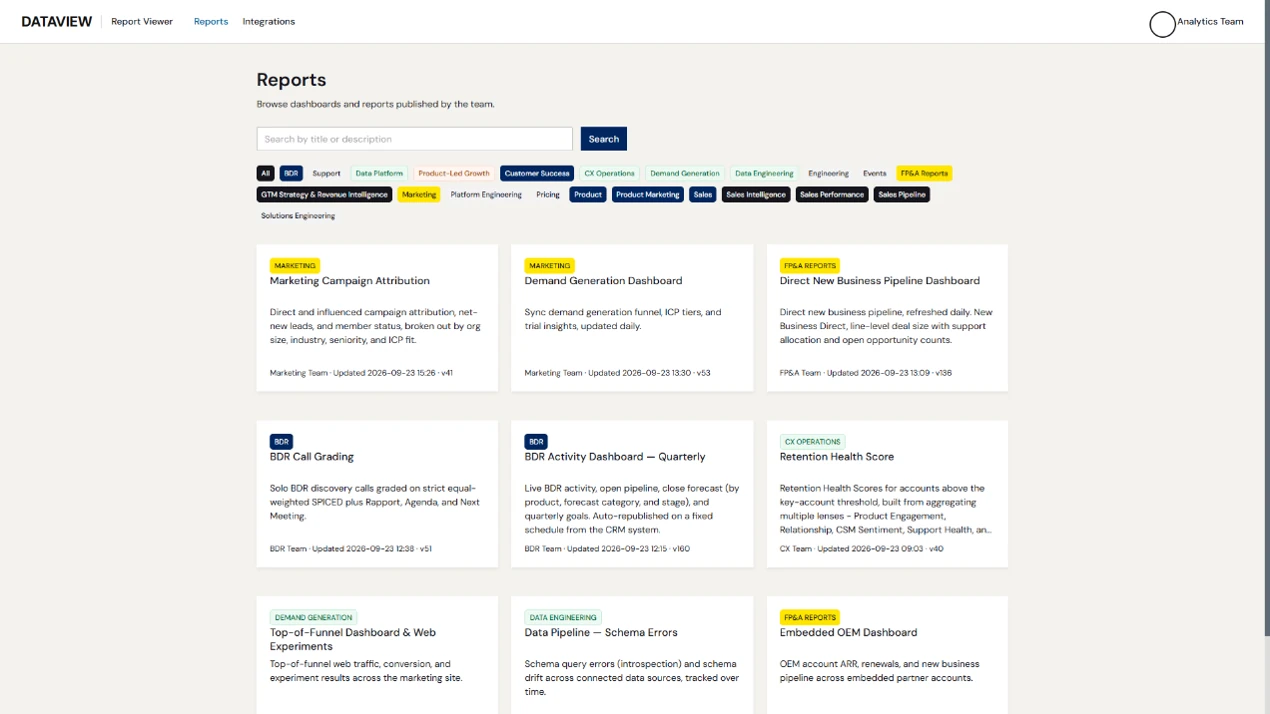The height and width of the screenshot is (714, 1270).
Task: Open Top-of-Funnel Dashboard & Web Experiments
Action: coord(353,639)
